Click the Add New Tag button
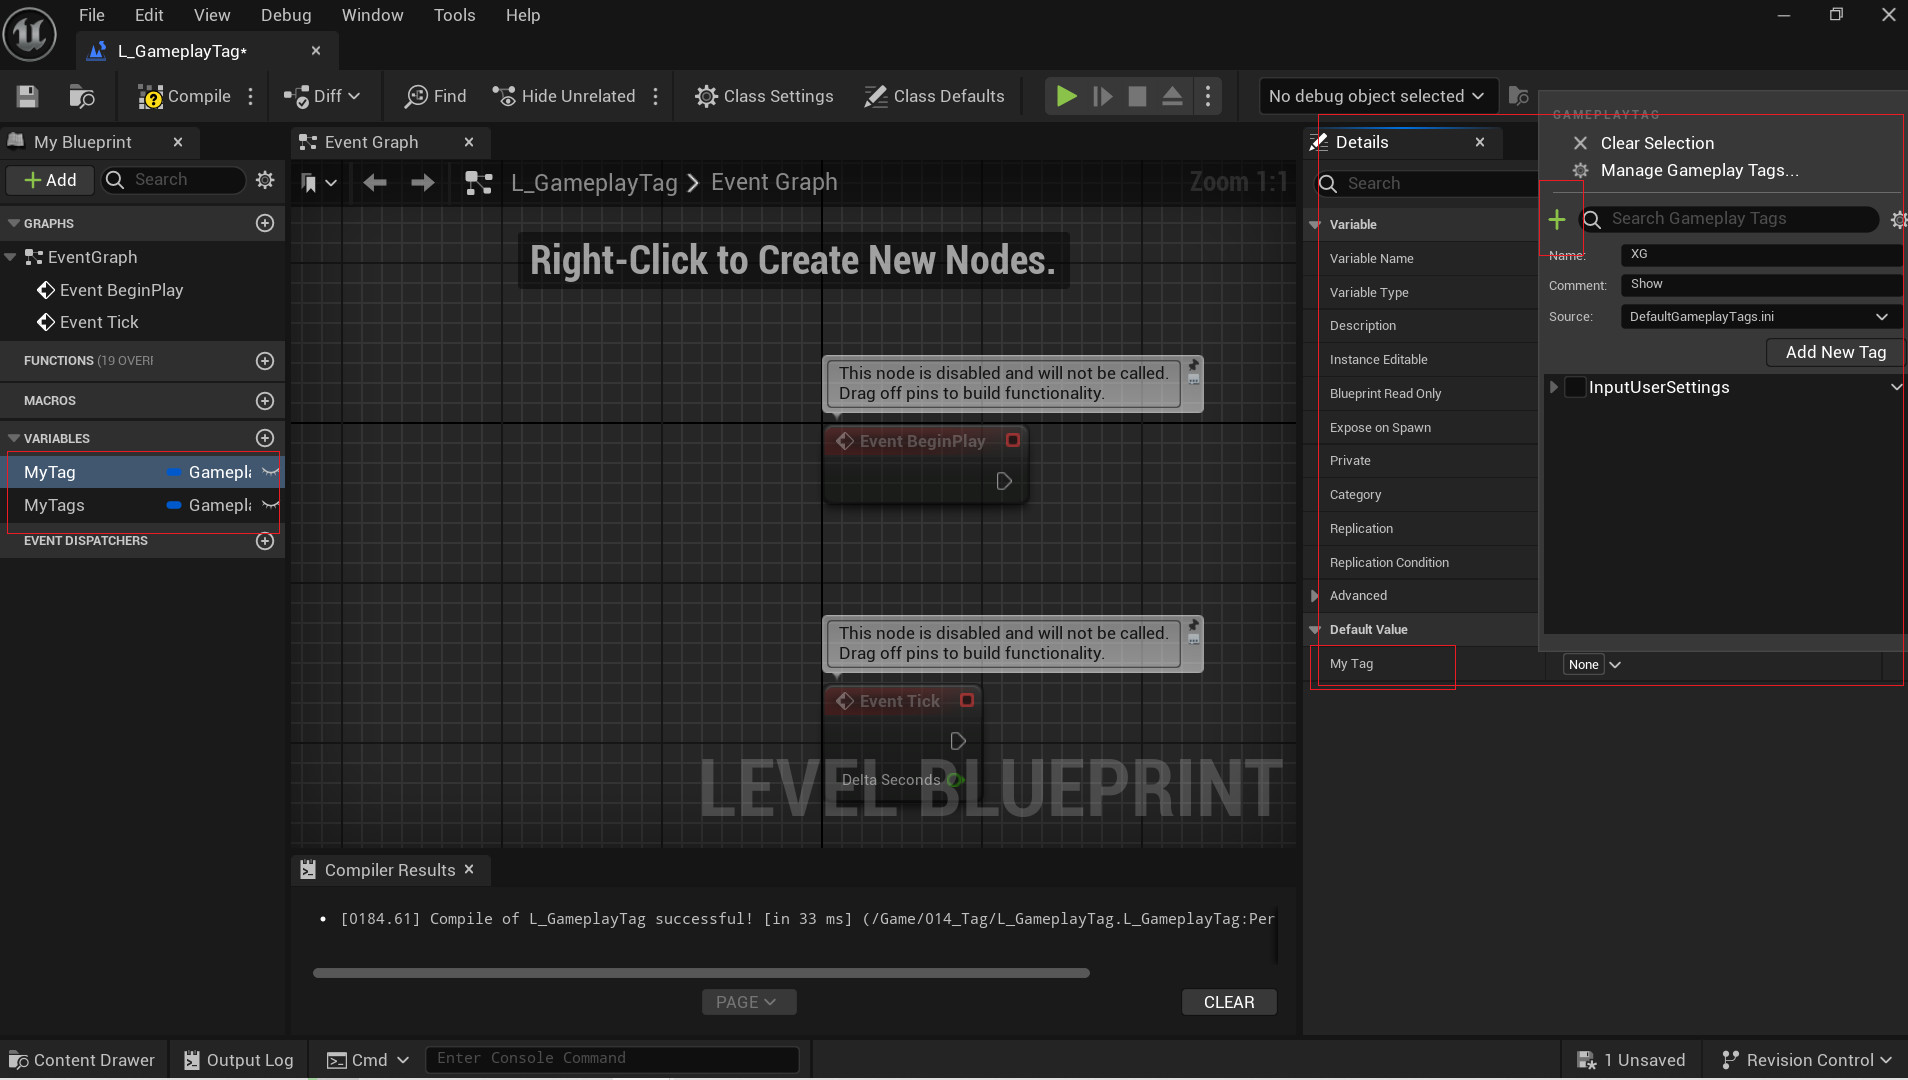 [x=1835, y=352]
